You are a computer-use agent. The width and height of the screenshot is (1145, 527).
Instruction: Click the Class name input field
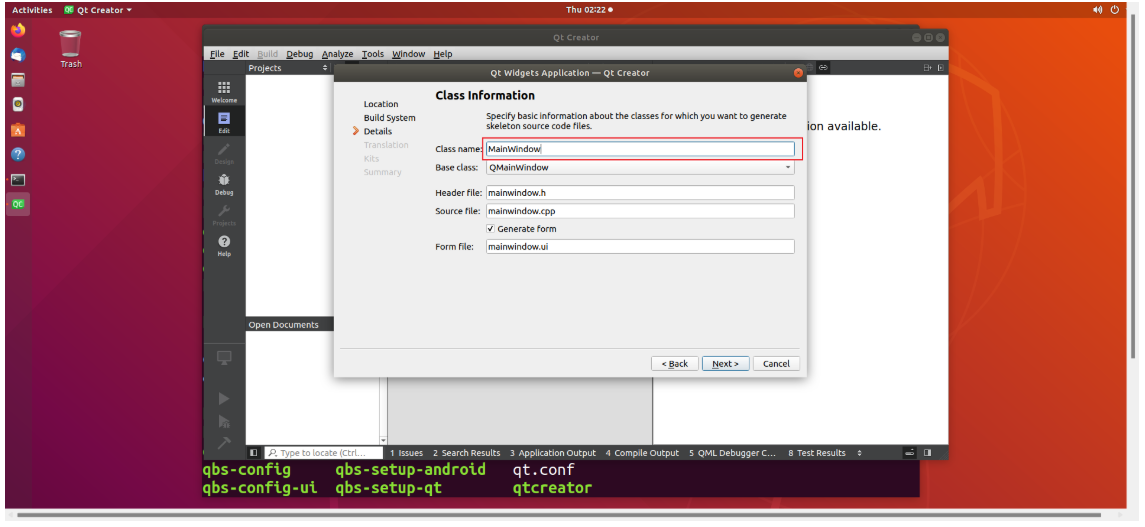point(640,149)
